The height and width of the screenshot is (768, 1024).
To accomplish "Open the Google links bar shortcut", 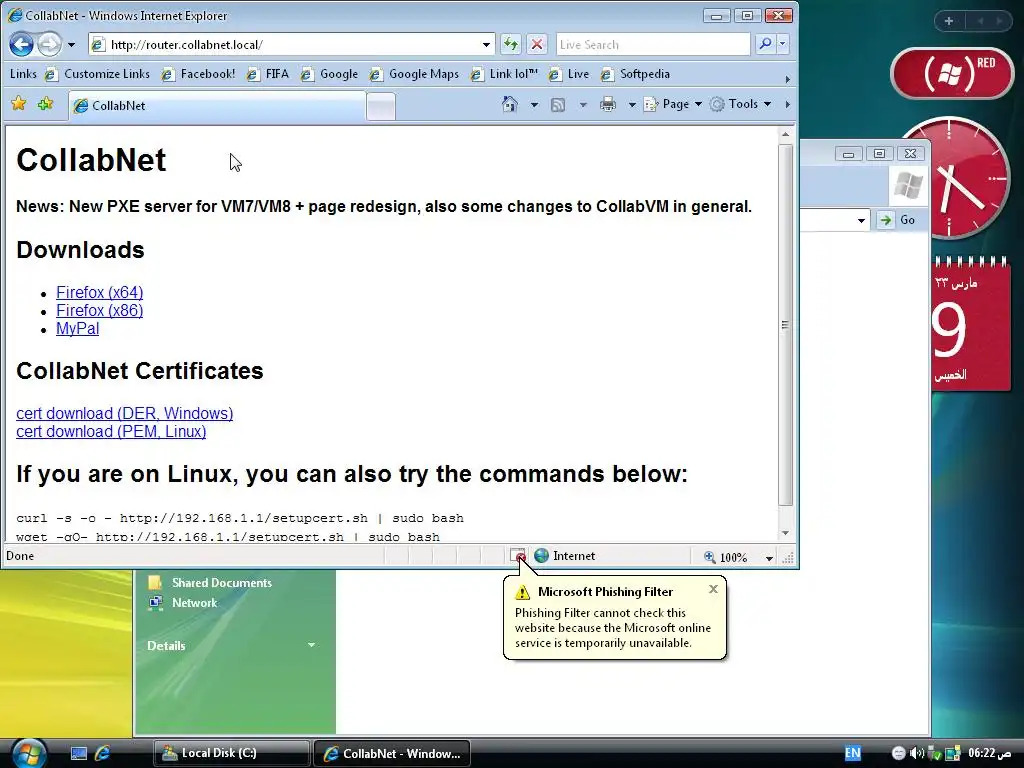I will coord(329,74).
